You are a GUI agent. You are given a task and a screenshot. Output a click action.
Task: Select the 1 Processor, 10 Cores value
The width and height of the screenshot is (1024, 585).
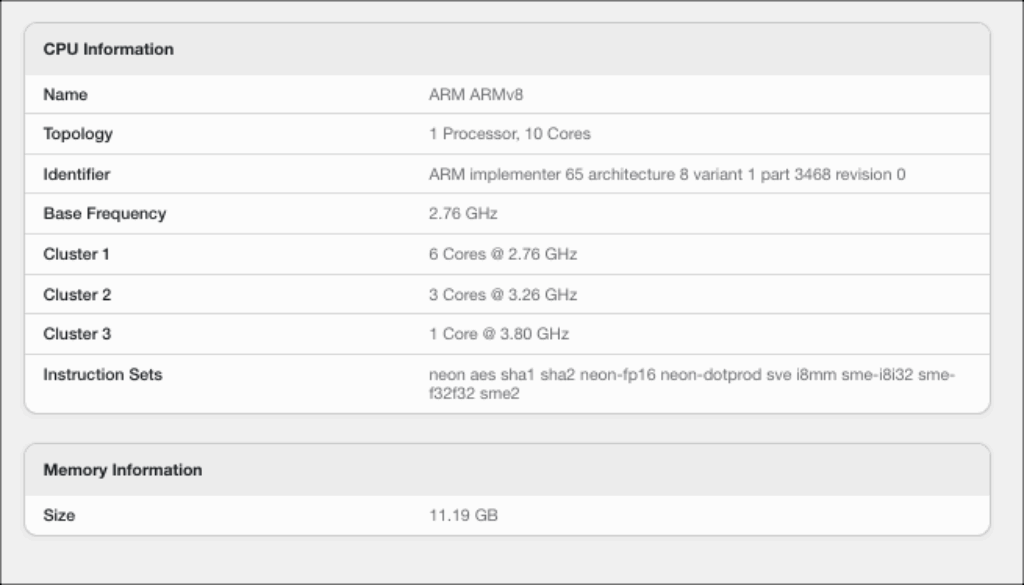[x=509, y=134]
